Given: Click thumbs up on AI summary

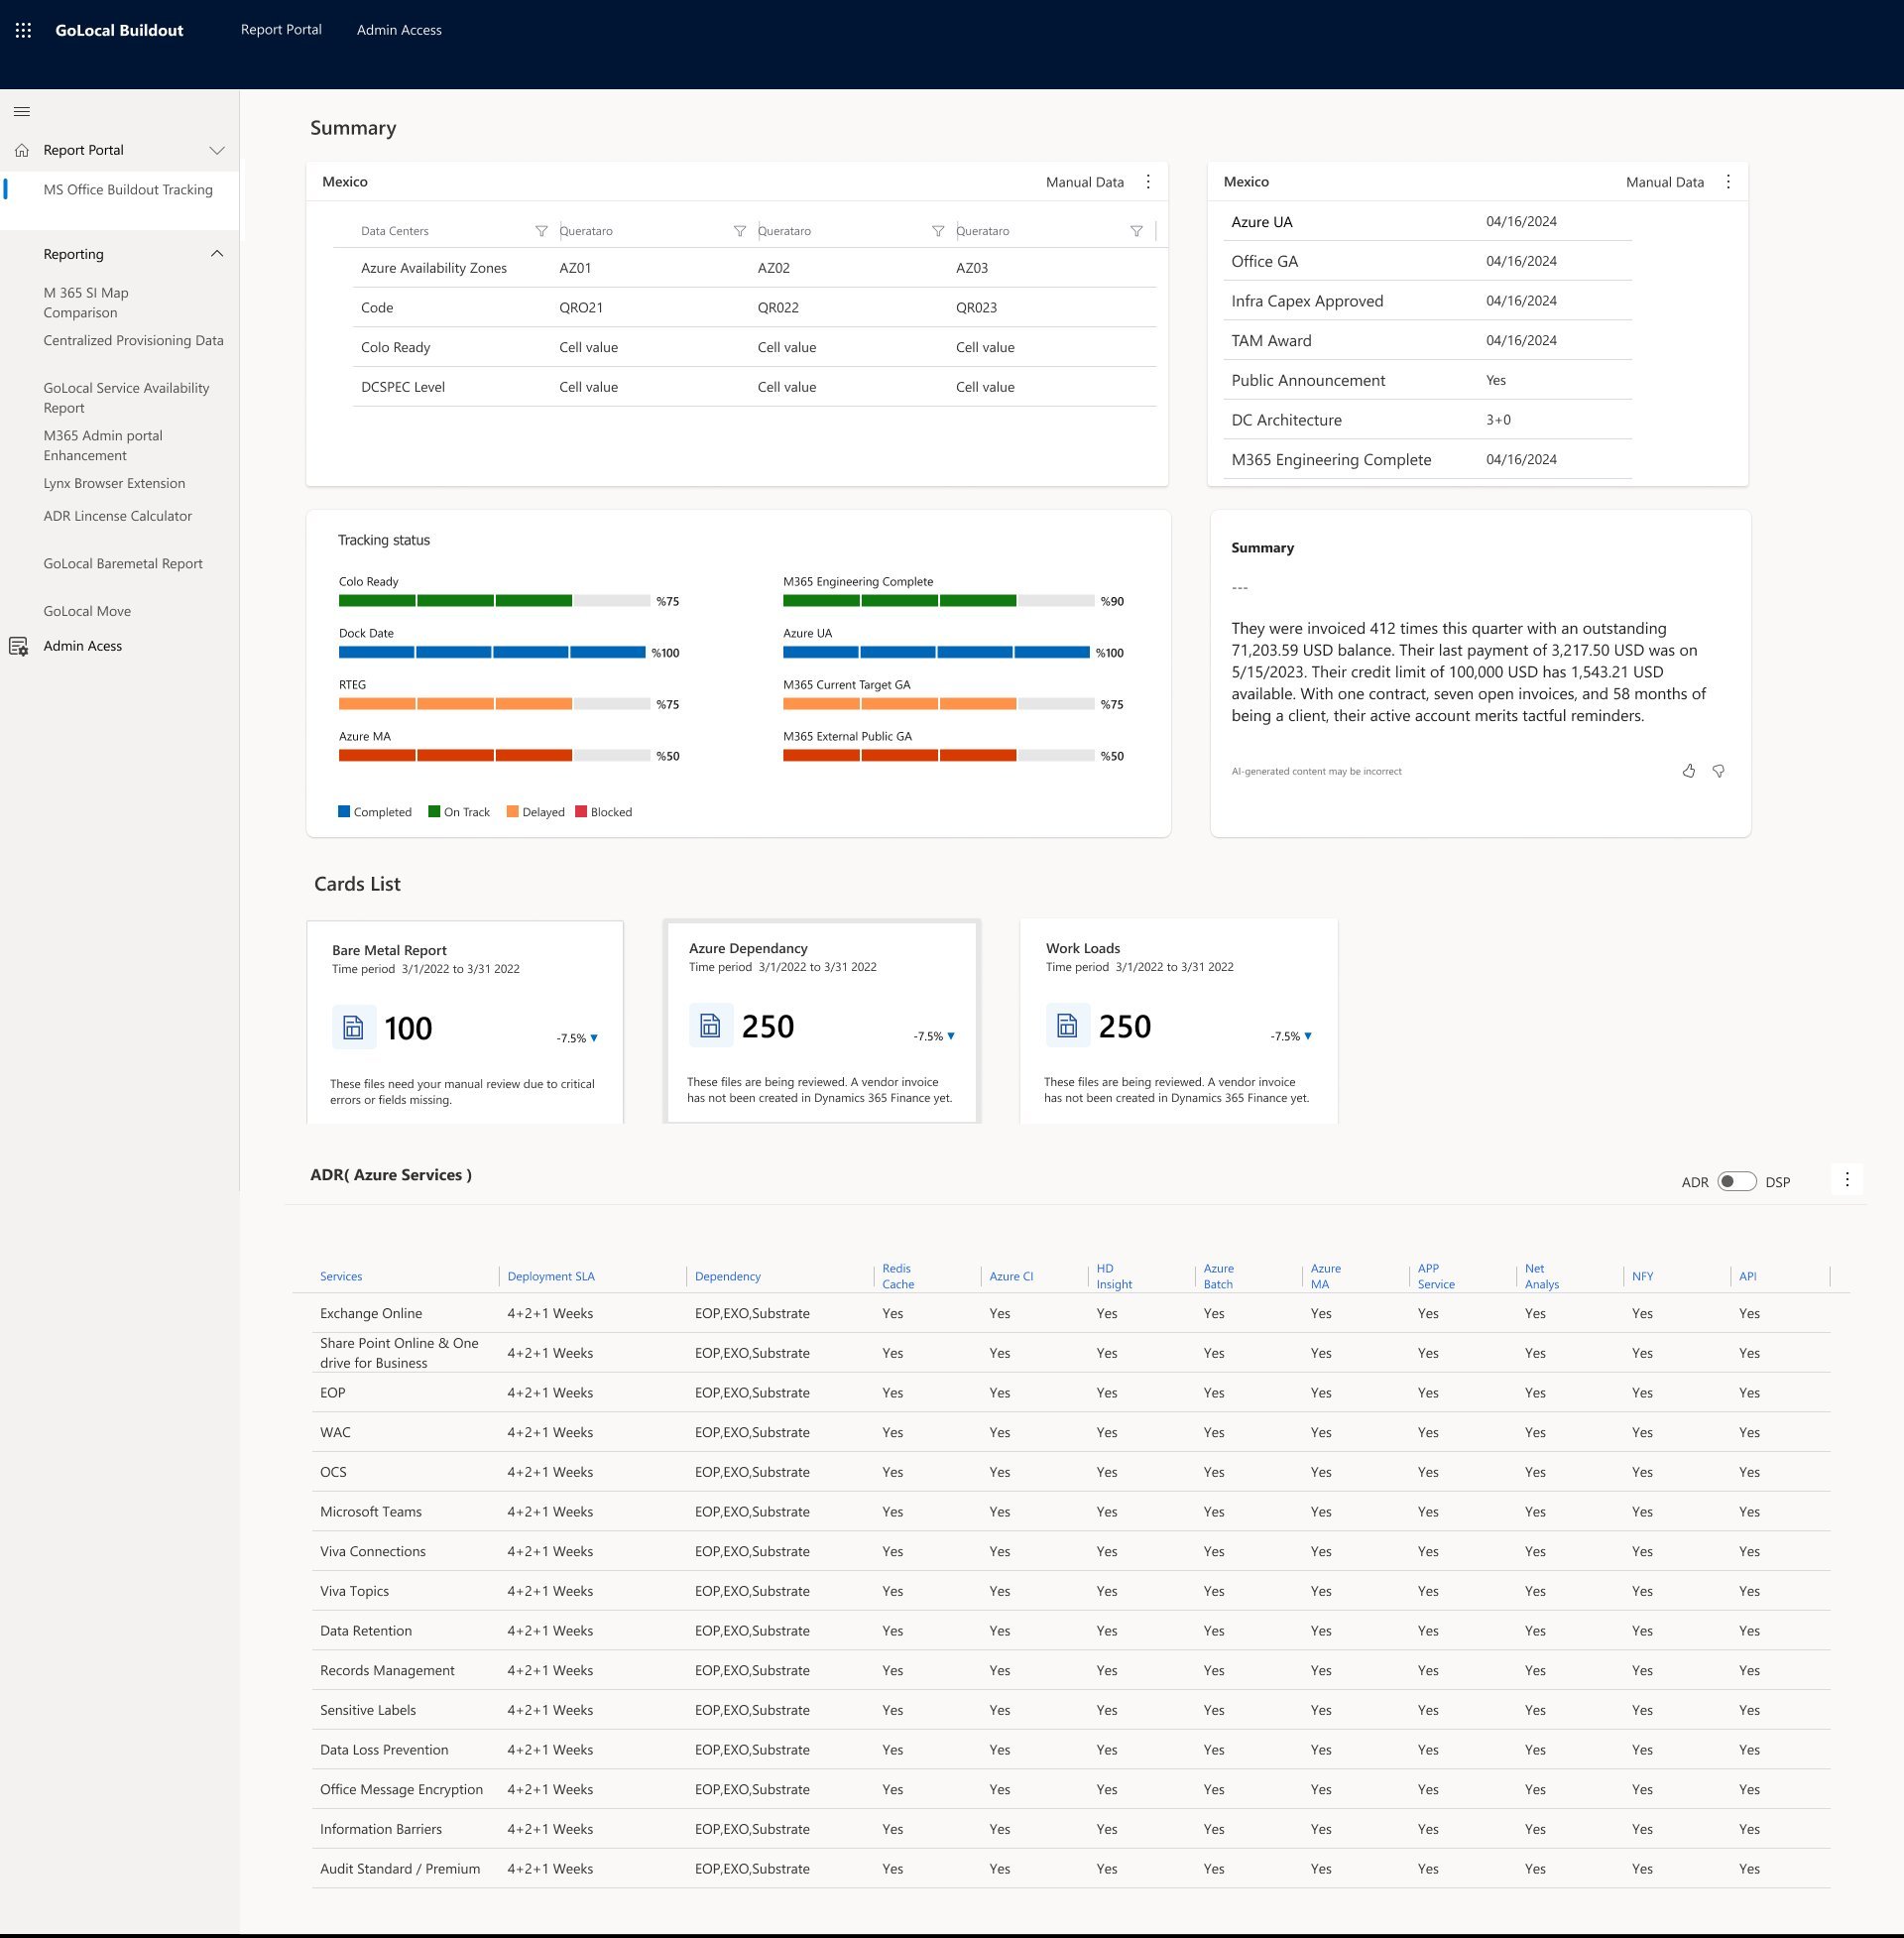Looking at the screenshot, I should pos(1688,771).
